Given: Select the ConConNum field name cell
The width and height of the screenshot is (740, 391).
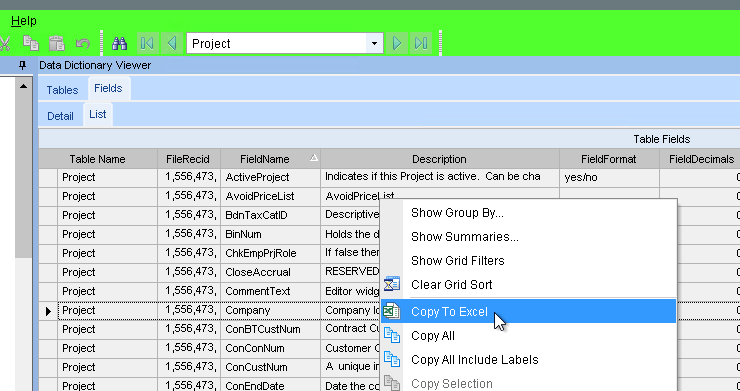Looking at the screenshot, I should point(270,348).
